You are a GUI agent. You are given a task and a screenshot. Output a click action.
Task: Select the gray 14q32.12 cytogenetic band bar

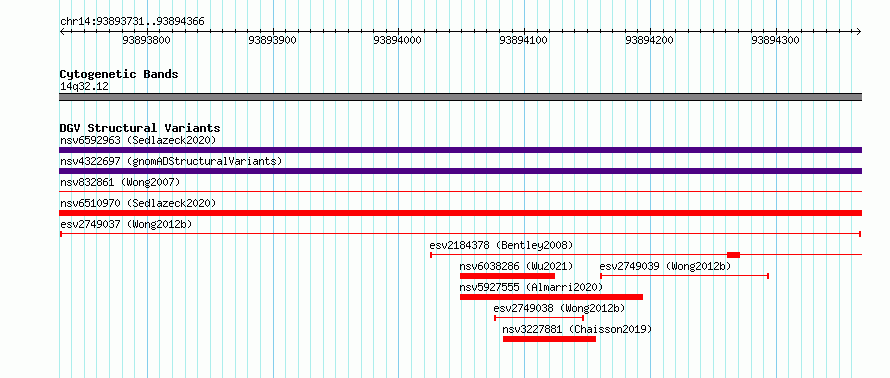460,97
